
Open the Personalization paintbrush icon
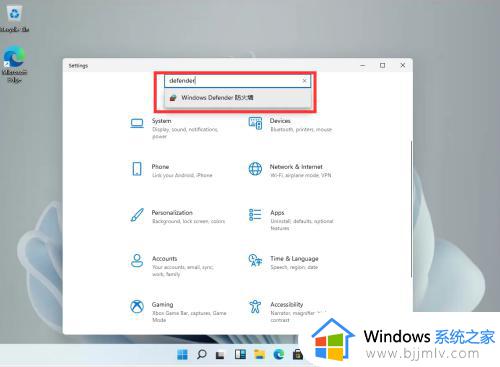[x=137, y=215]
